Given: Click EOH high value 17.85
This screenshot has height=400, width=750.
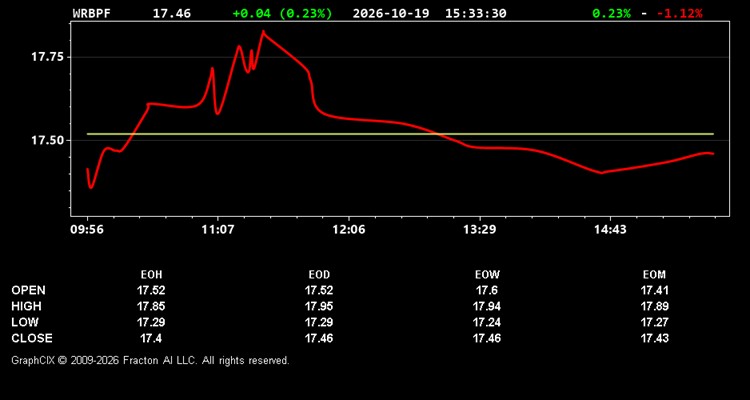Looking at the screenshot, I should (151, 306).
